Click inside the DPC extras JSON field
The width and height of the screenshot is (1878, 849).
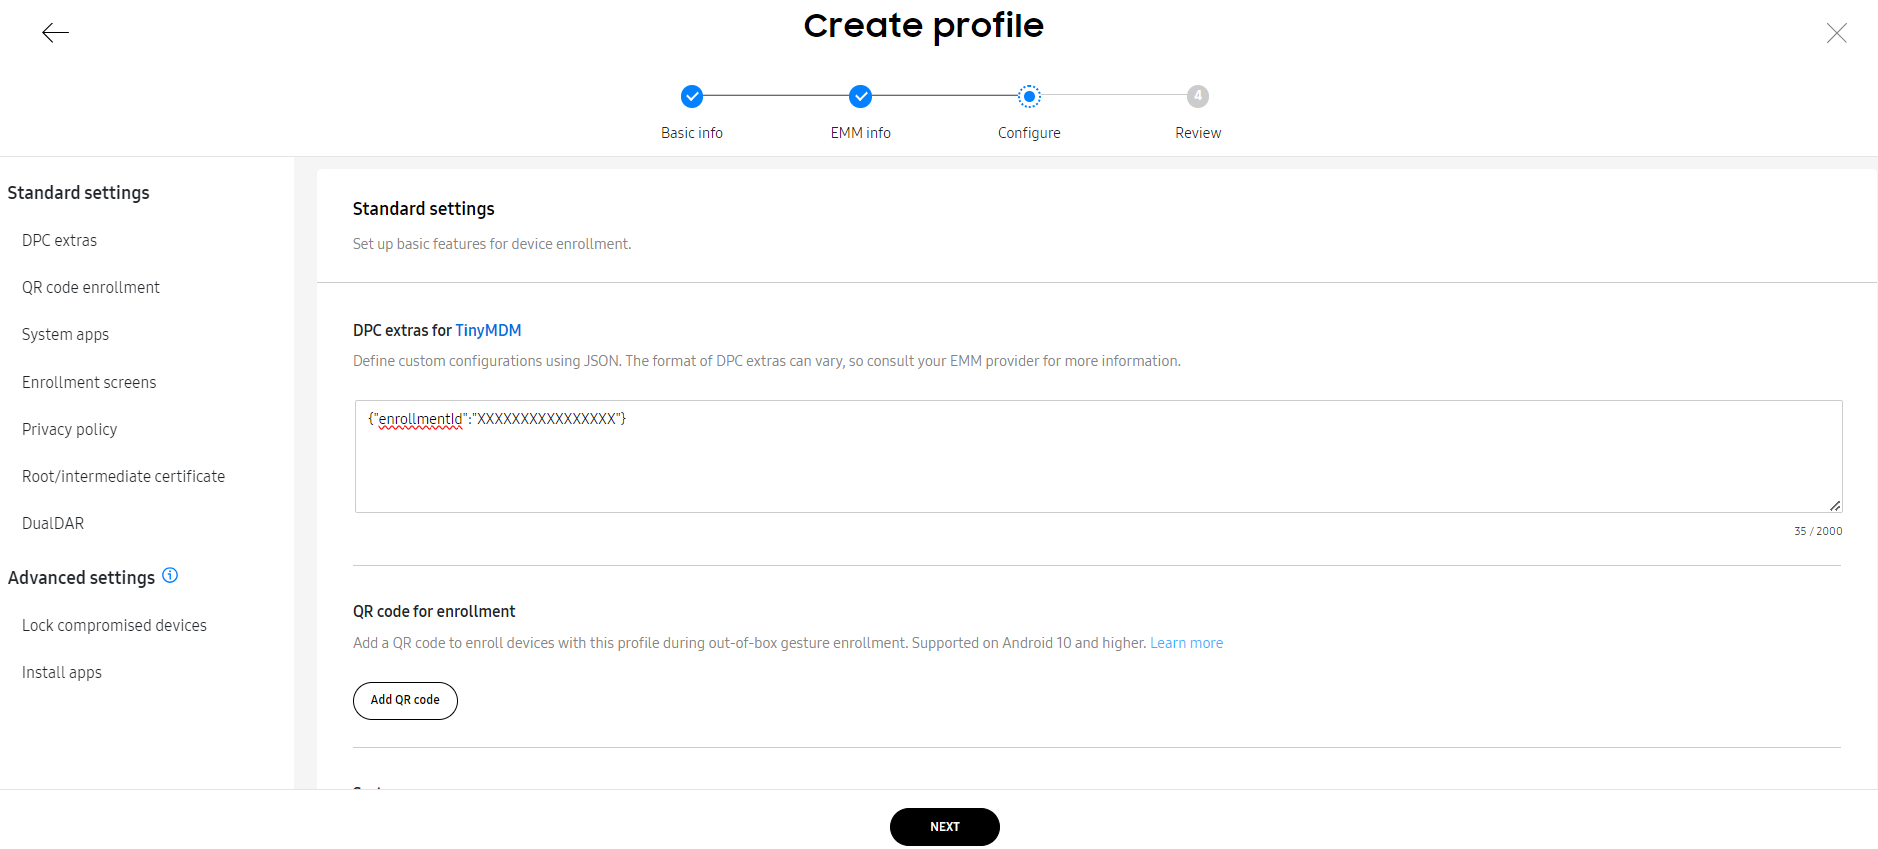click(x=1098, y=456)
